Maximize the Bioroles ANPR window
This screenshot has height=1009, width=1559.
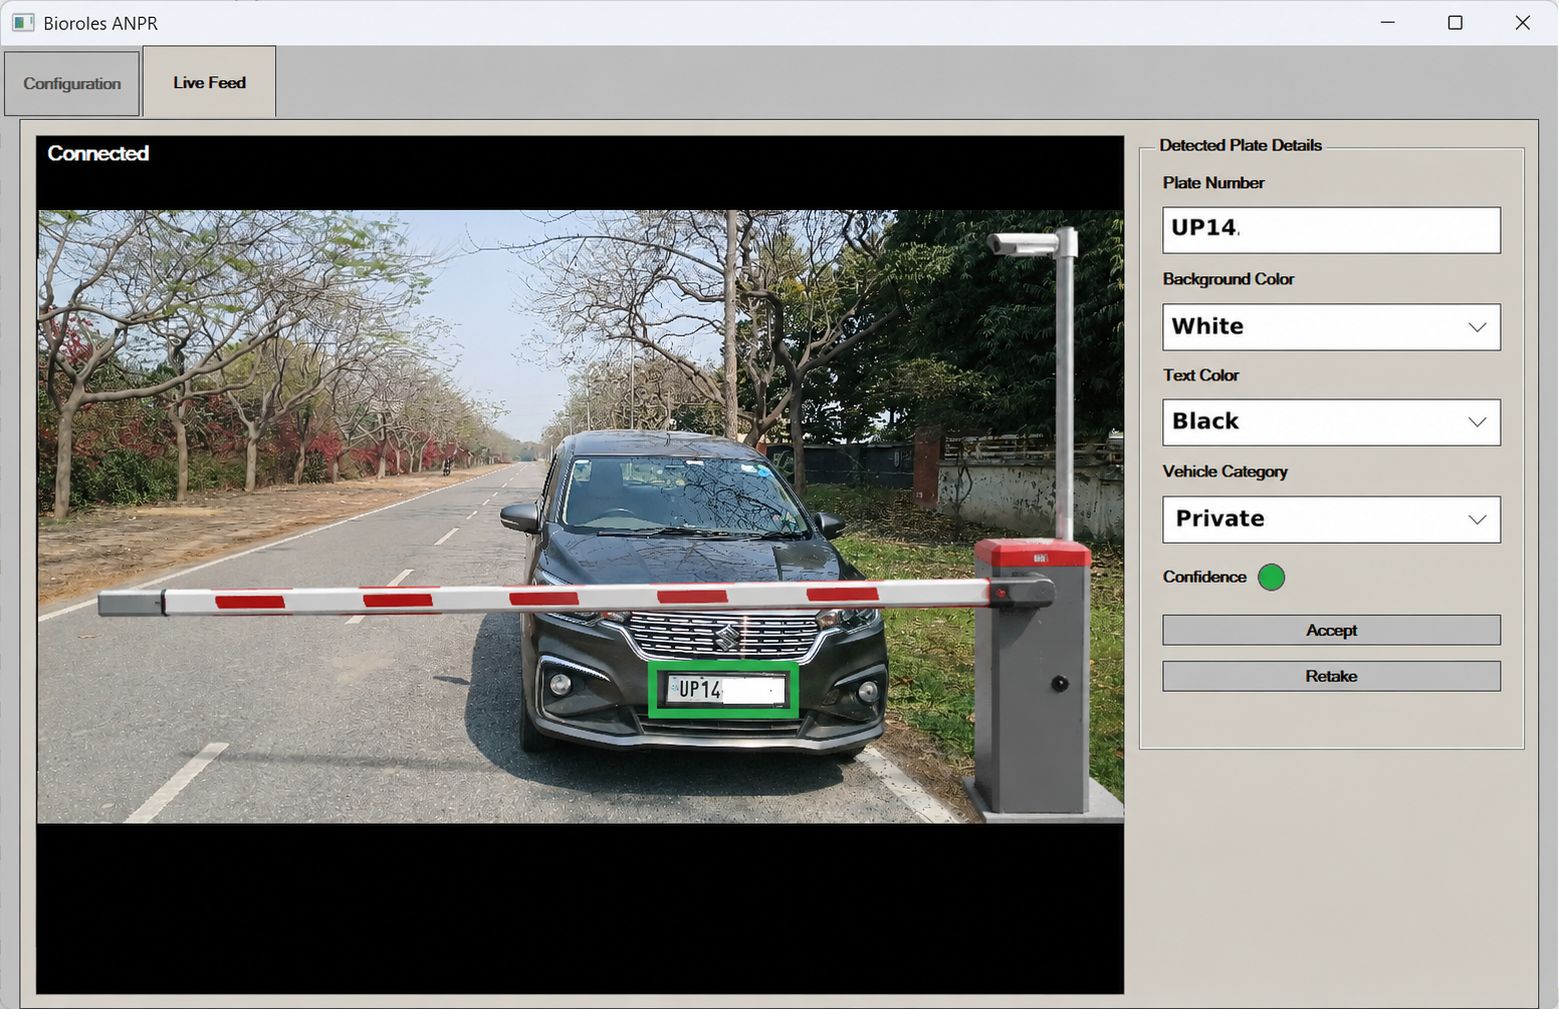[1455, 22]
